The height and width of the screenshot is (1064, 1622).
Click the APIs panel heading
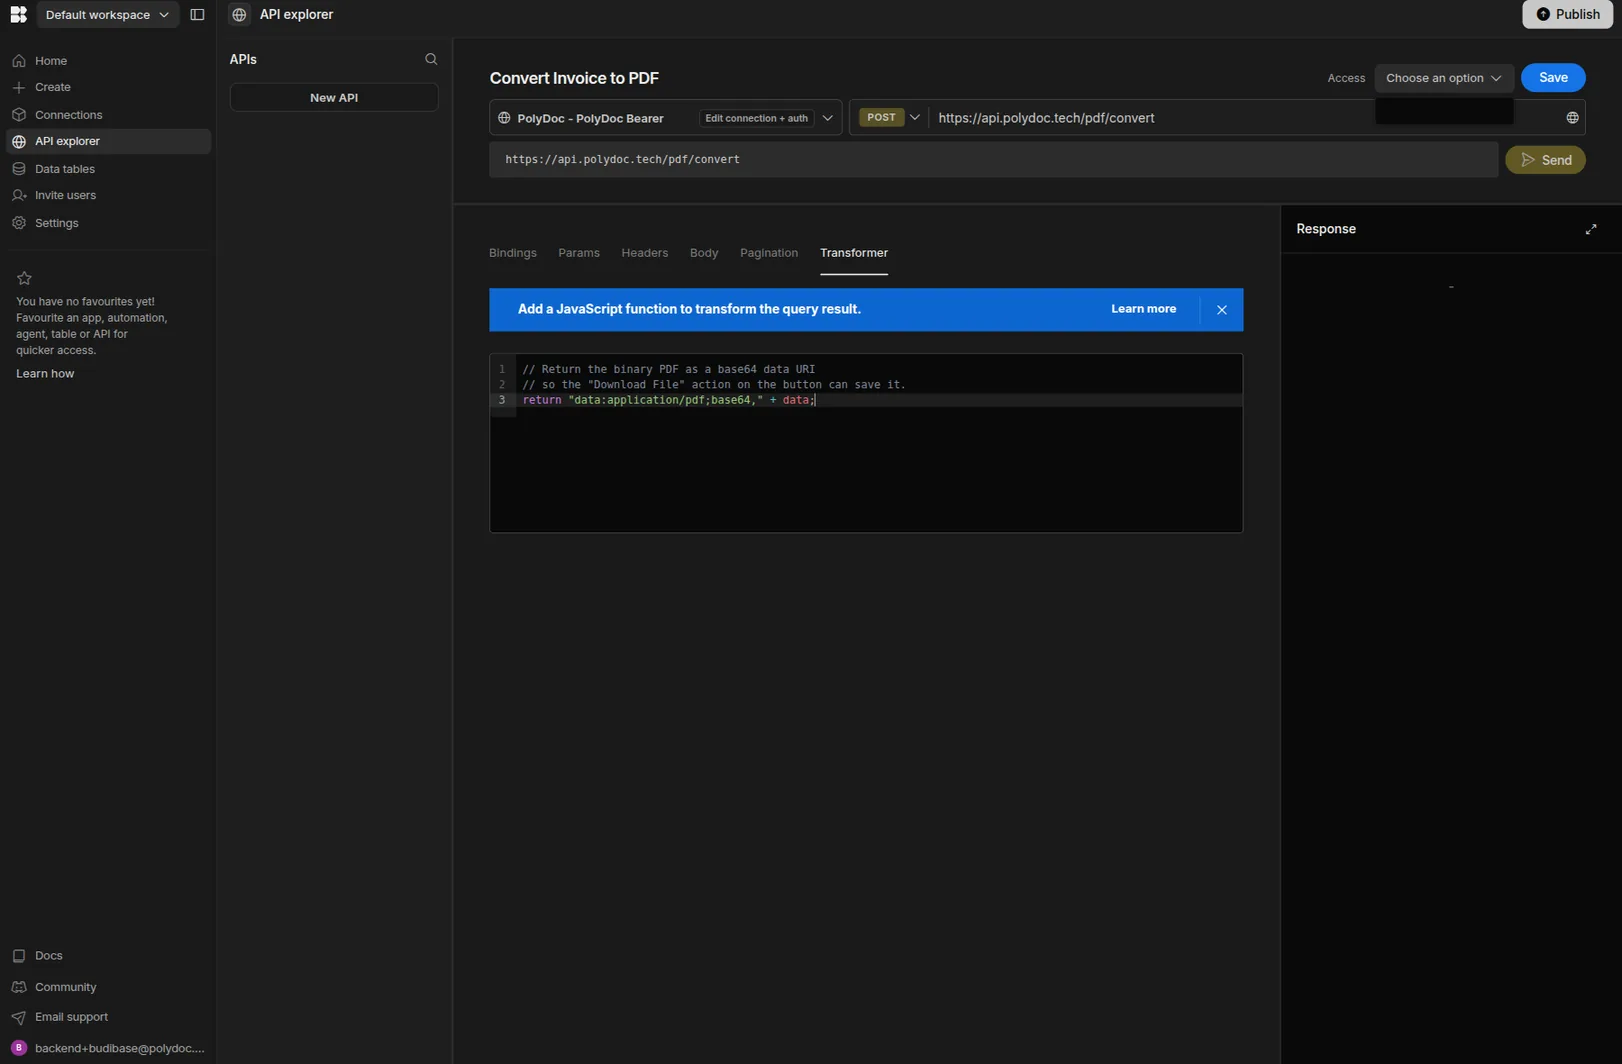pos(243,60)
